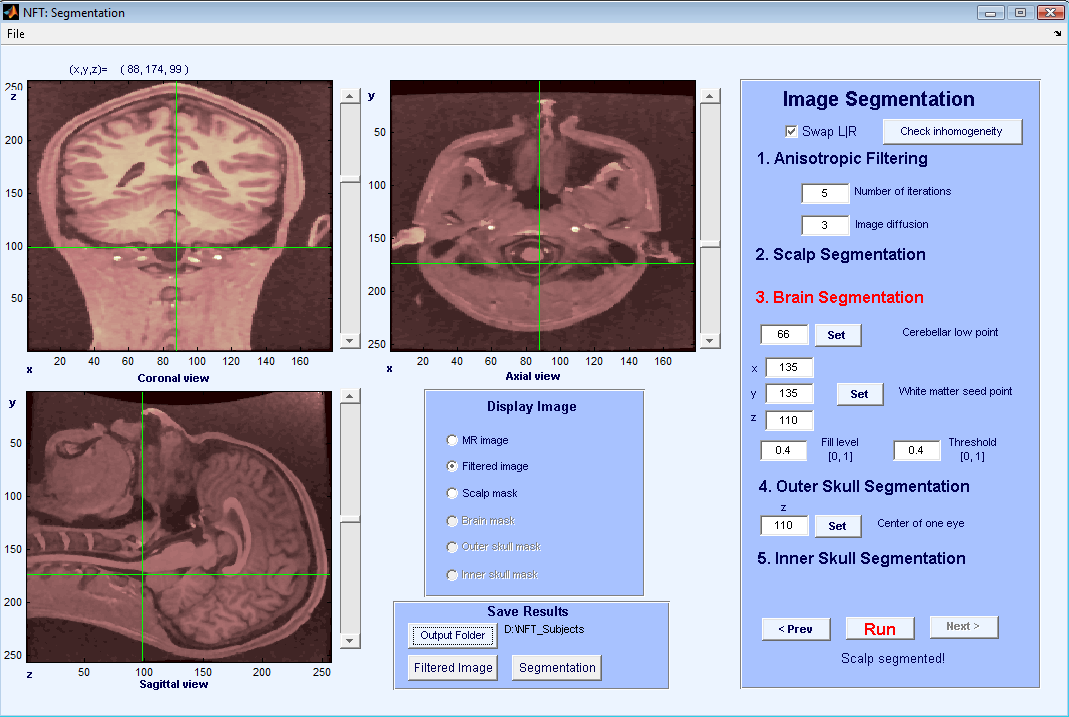Click the red Run button
Viewport: 1069px width, 717px height.
click(880, 628)
